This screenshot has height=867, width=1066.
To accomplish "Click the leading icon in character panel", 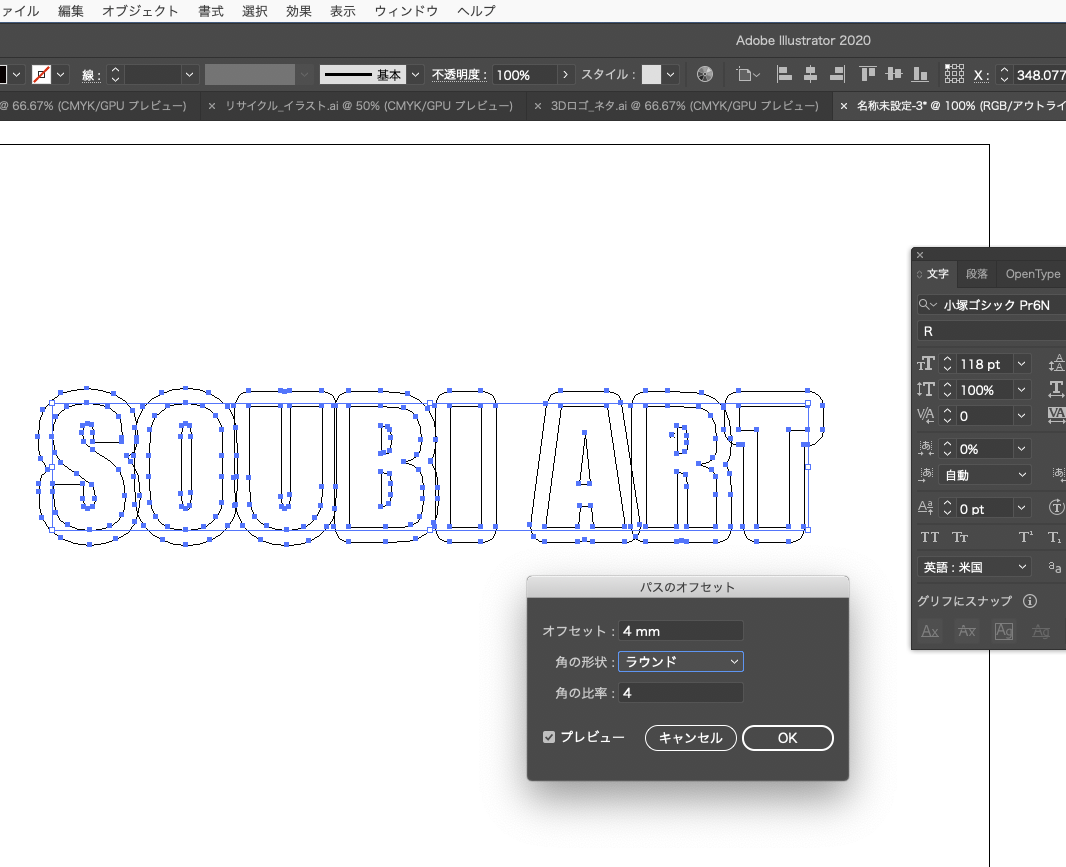I will (1056, 364).
